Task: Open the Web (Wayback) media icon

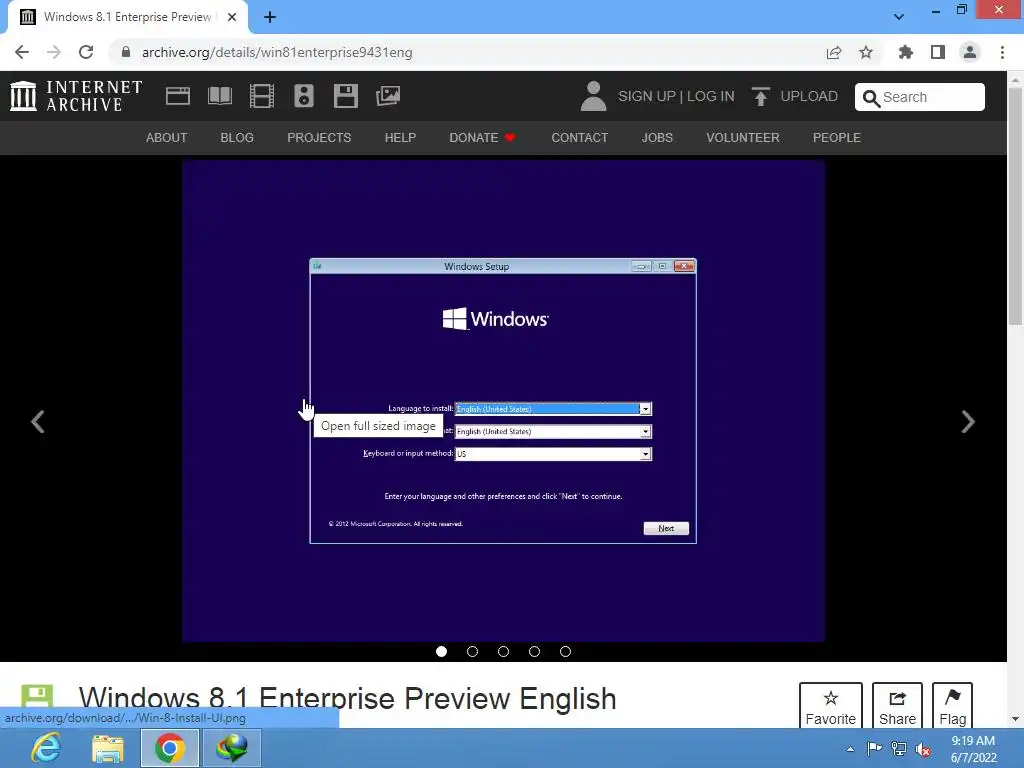Action: tap(178, 96)
